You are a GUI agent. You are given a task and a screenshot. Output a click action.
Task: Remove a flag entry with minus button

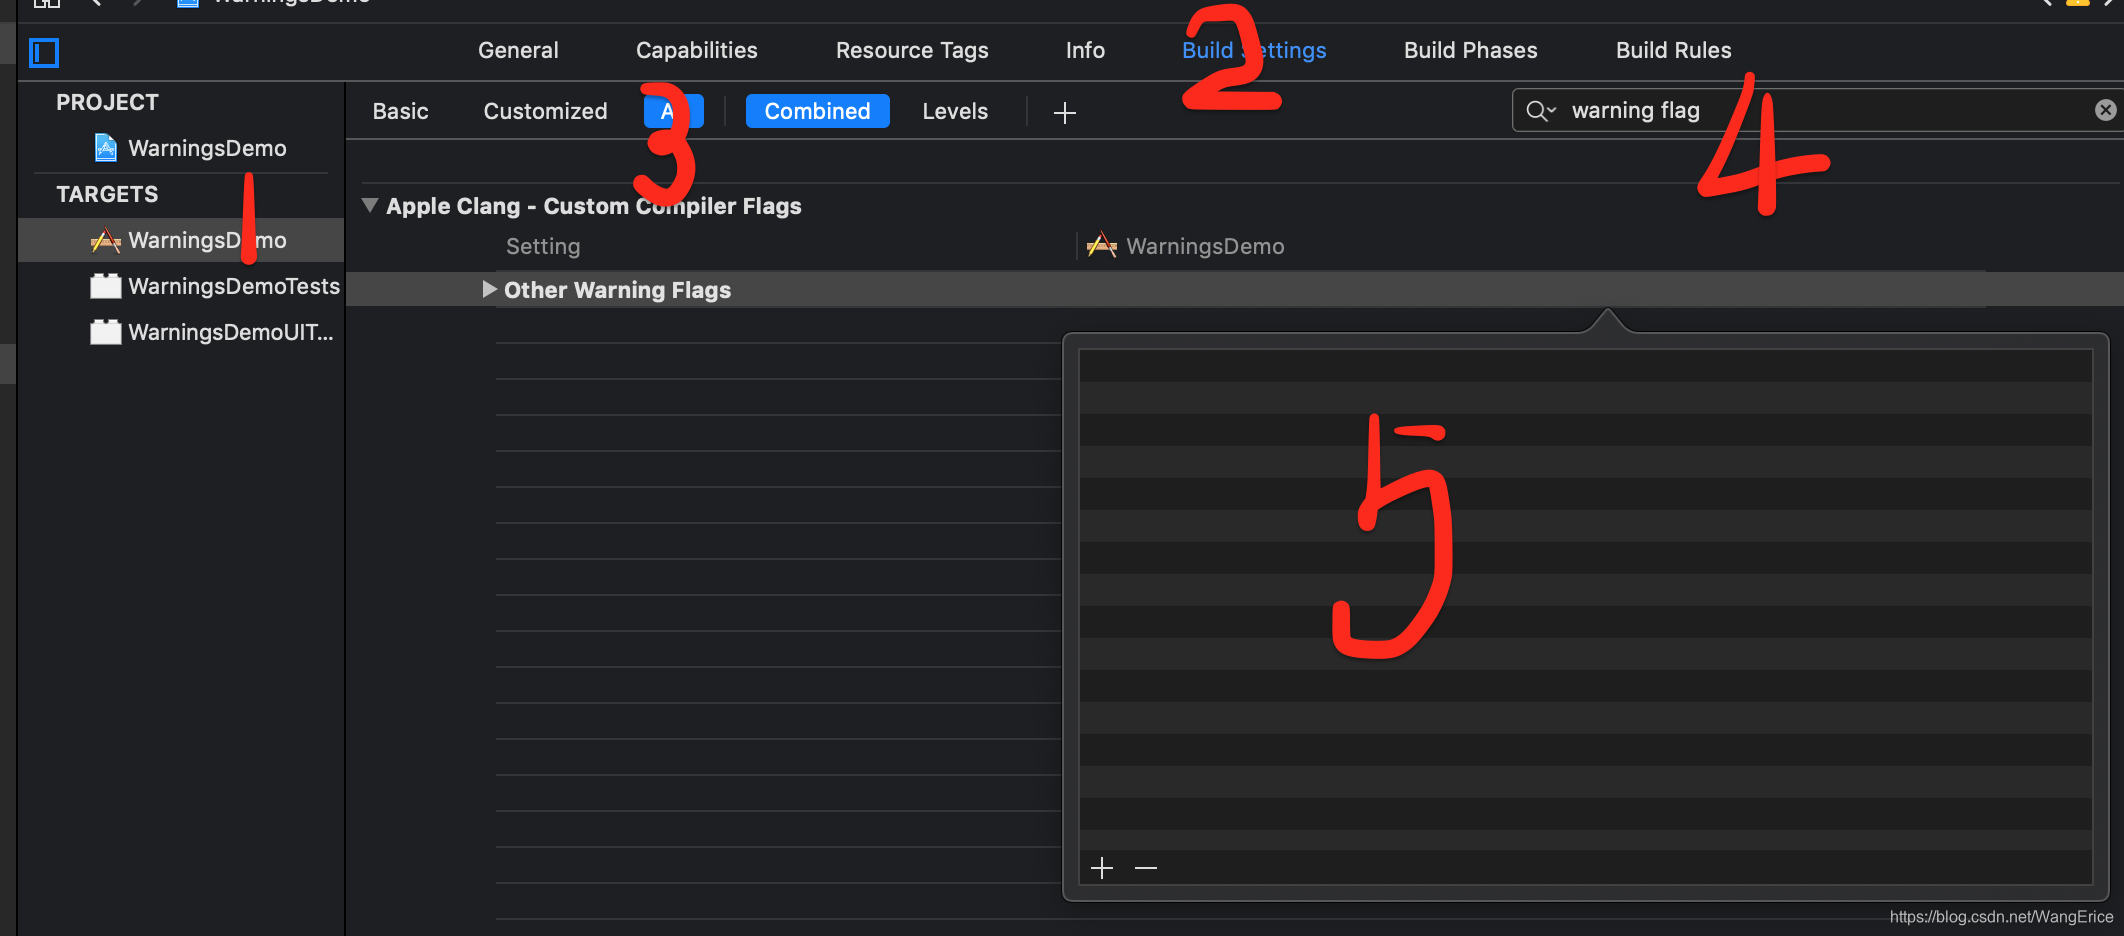pos(1146,868)
